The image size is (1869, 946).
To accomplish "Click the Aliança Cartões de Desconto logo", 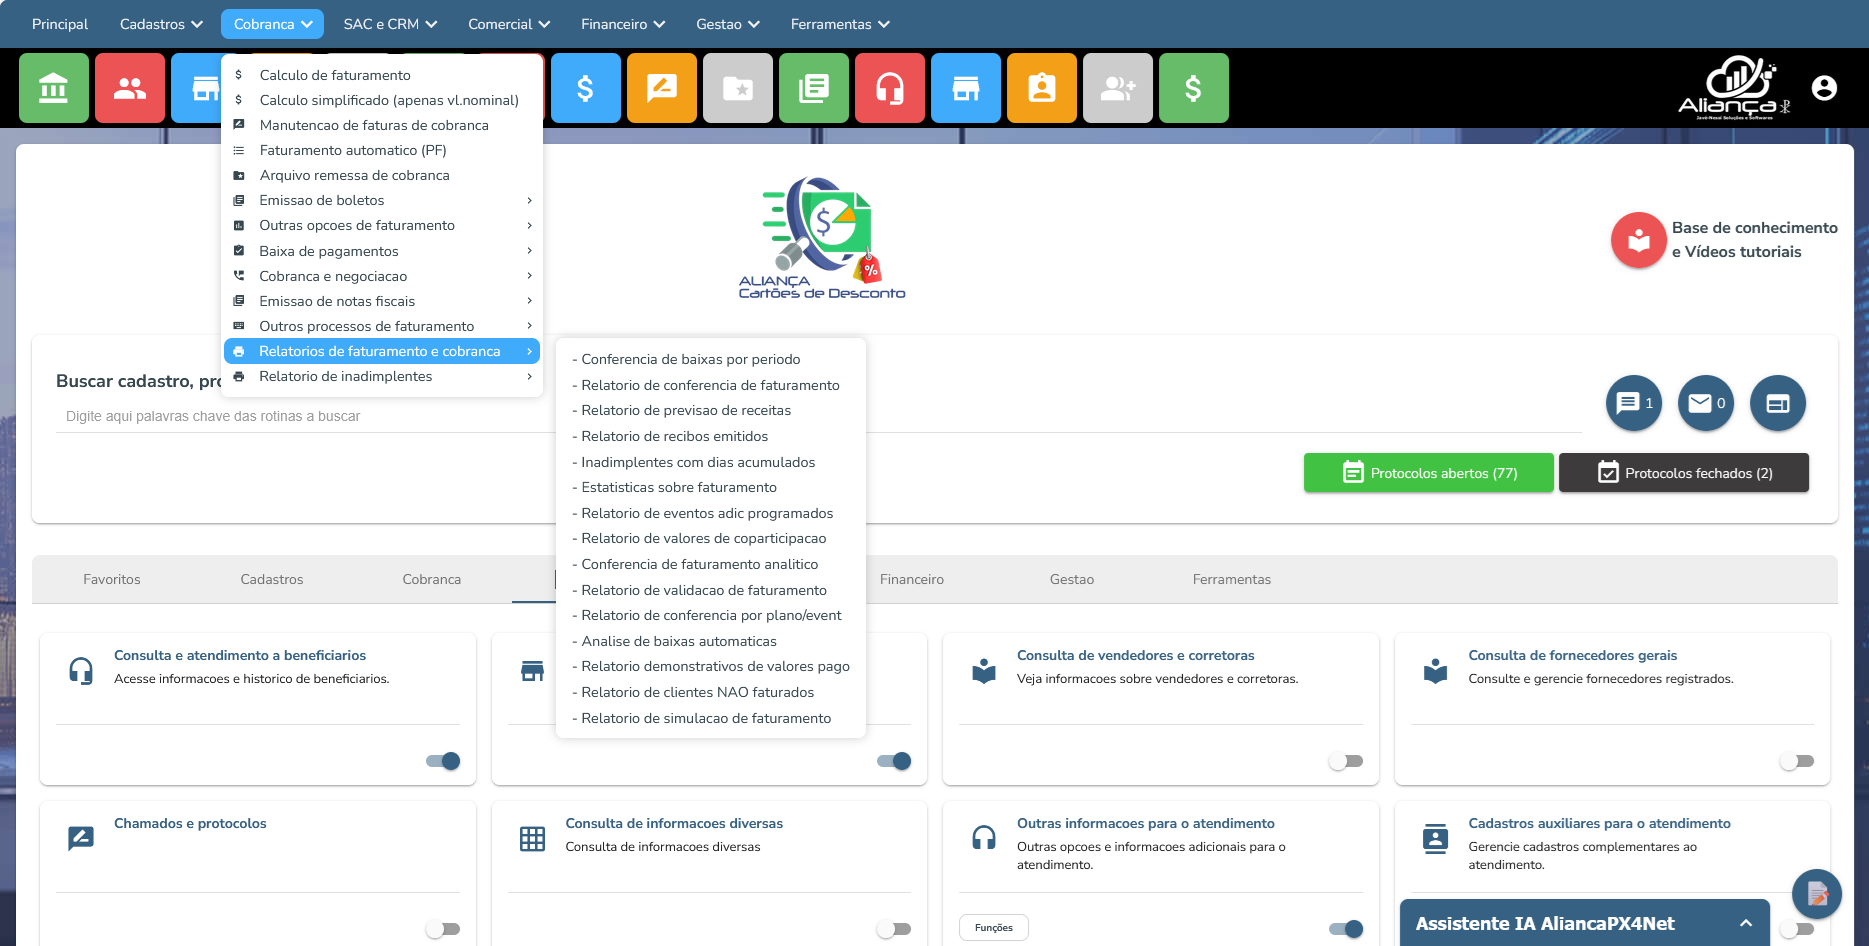I will coord(822,238).
